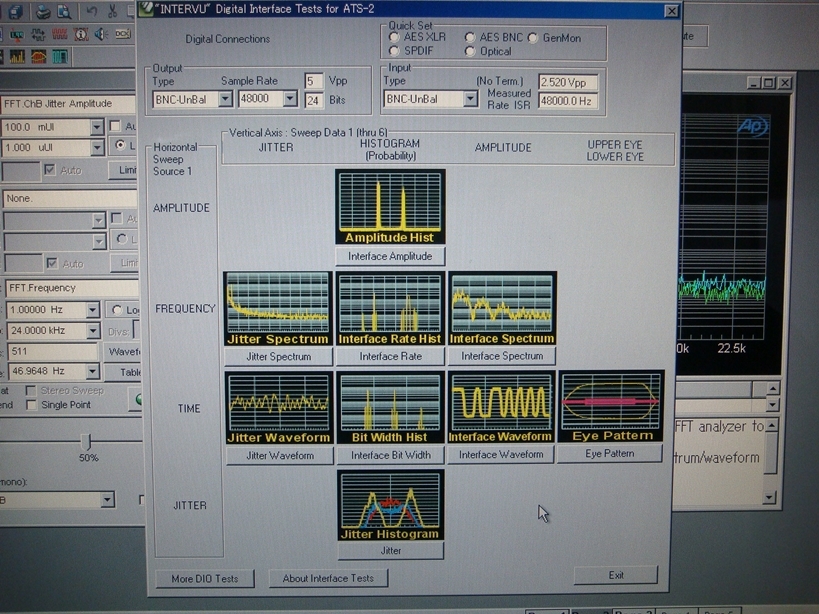Click the Output Bits value field
This screenshot has width=819, height=614.
pos(313,100)
